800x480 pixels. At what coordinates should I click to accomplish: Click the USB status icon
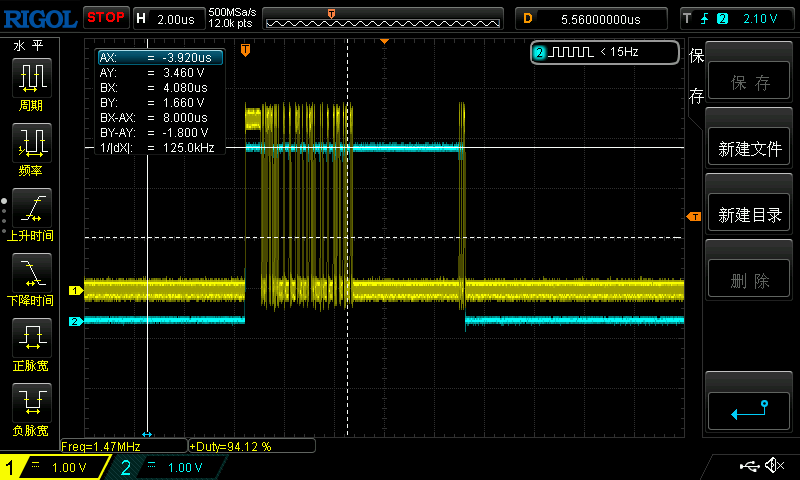[x=748, y=466]
